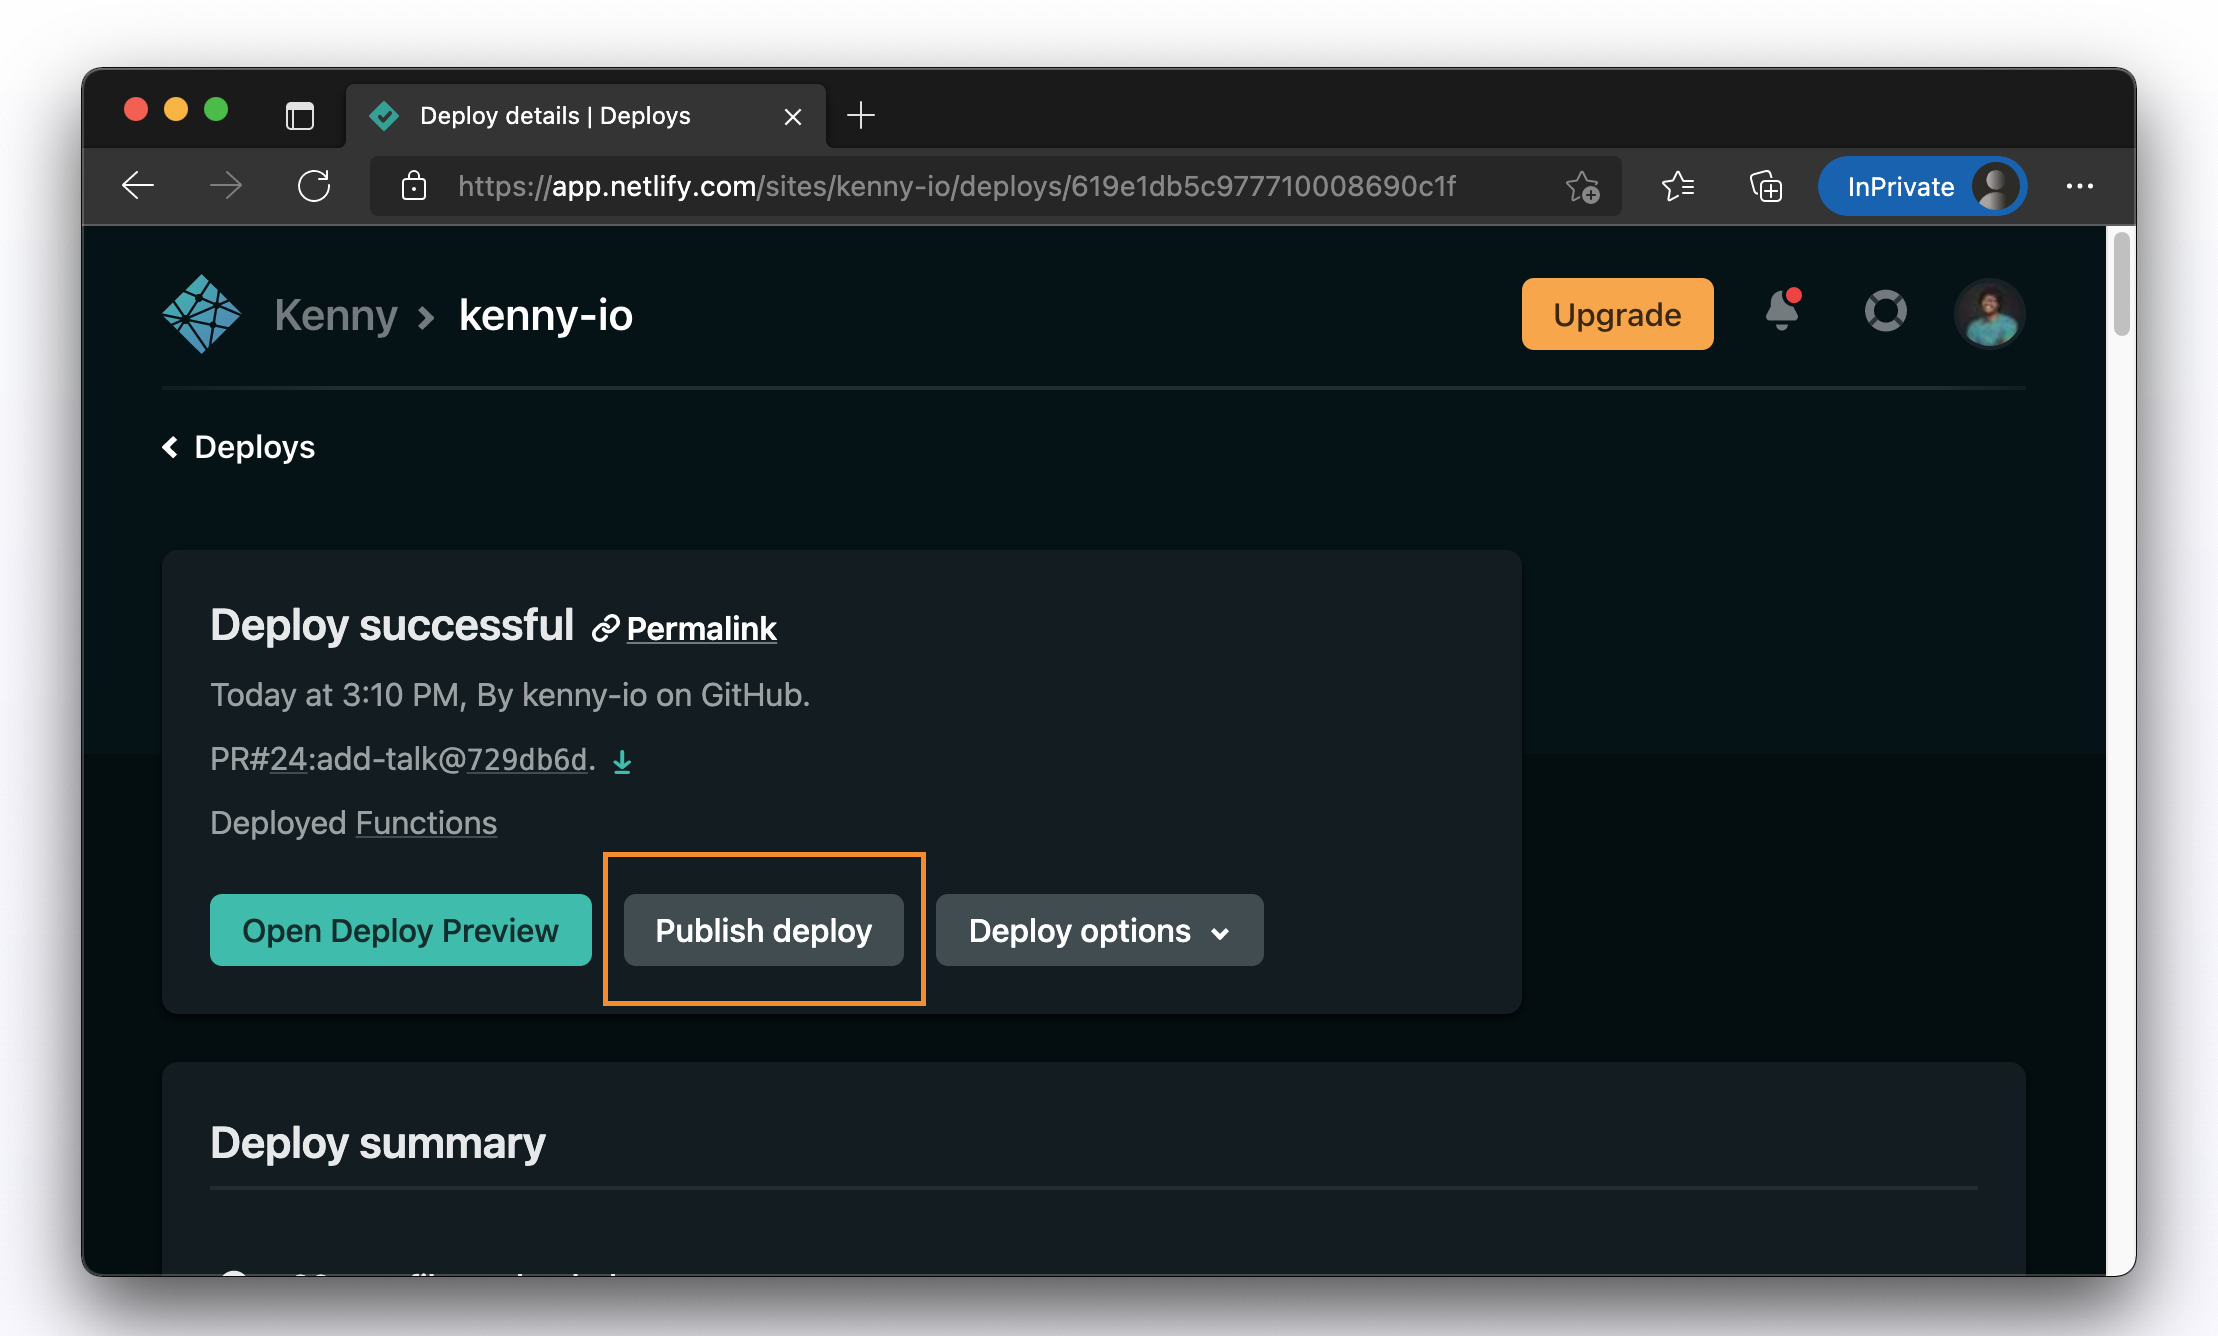The image size is (2218, 1336).
Task: Open pull request 24 link
Action: [289, 759]
